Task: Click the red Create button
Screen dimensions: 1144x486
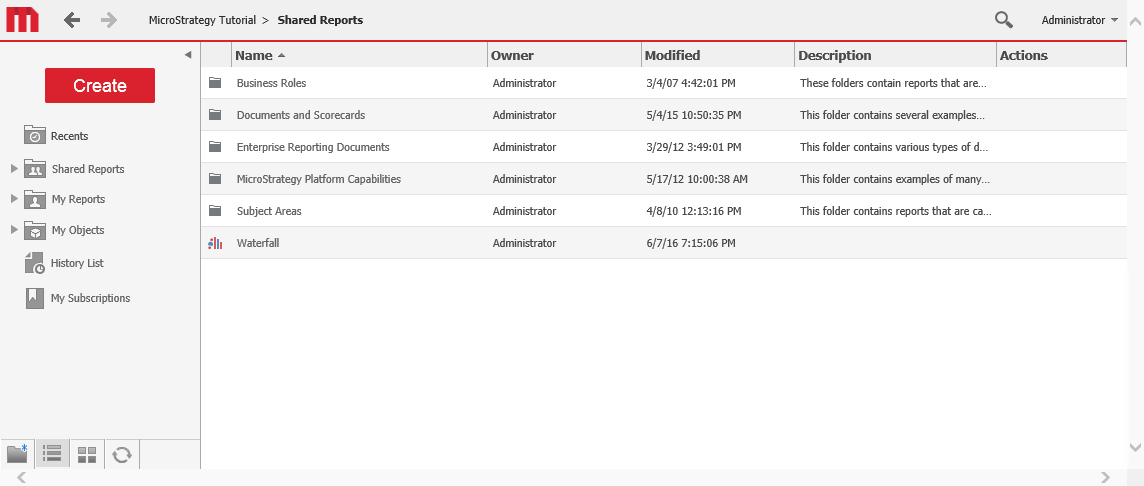Action: [100, 86]
